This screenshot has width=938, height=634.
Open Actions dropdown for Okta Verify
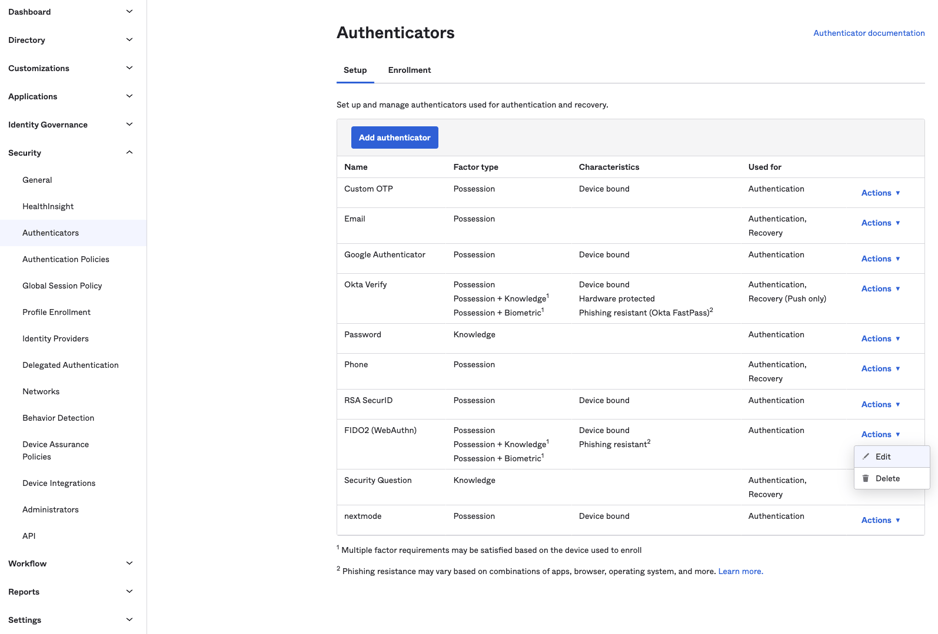[x=880, y=289]
